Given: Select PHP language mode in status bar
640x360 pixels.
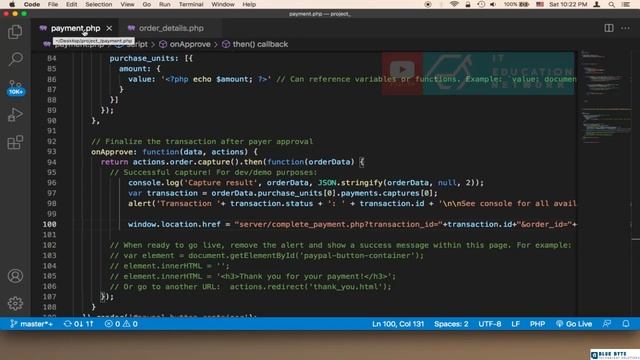Looking at the screenshot, I should [x=537, y=324].
